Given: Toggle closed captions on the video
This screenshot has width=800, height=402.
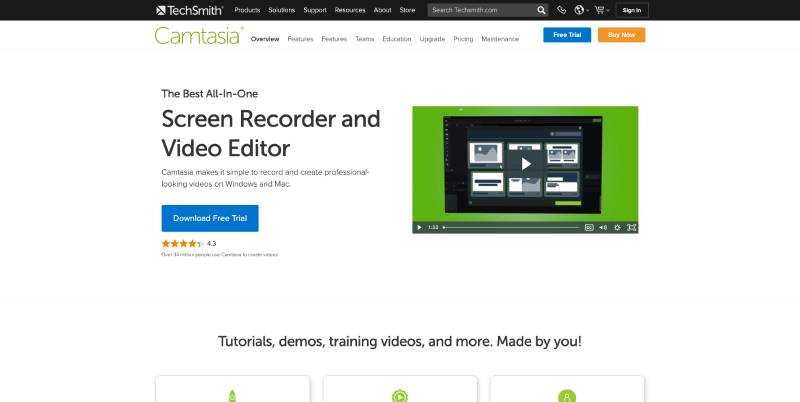Looking at the screenshot, I should pyautogui.click(x=589, y=228).
